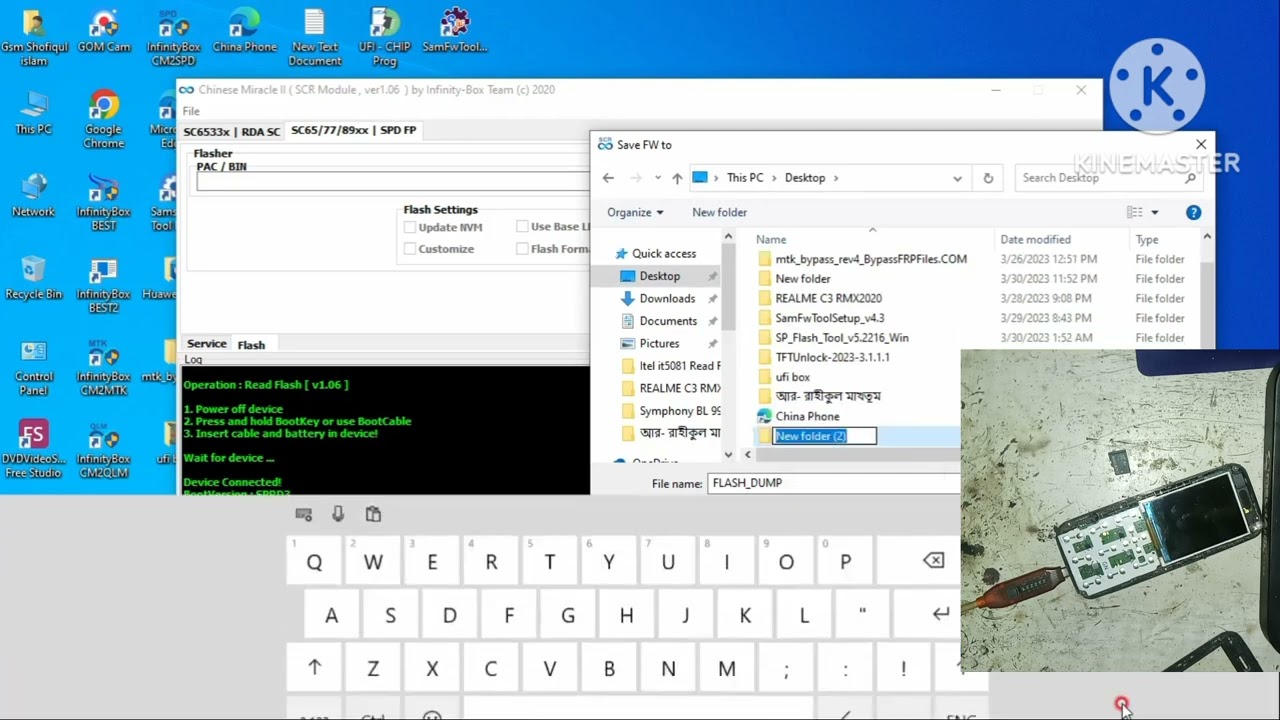Open the clipboard icon on touch keyboard
The width and height of the screenshot is (1280, 720).
pos(373,514)
